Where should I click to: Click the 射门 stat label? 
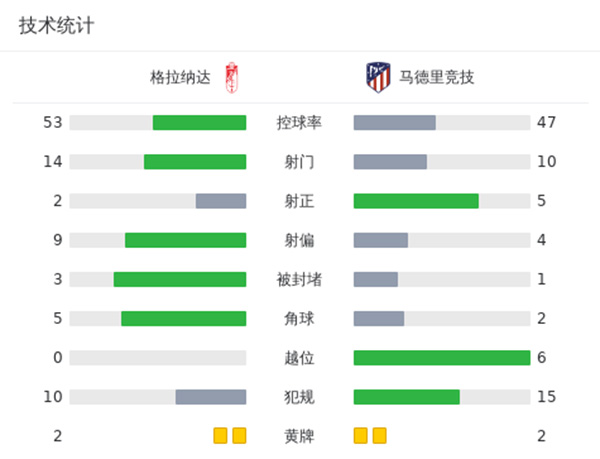pyautogui.click(x=299, y=162)
